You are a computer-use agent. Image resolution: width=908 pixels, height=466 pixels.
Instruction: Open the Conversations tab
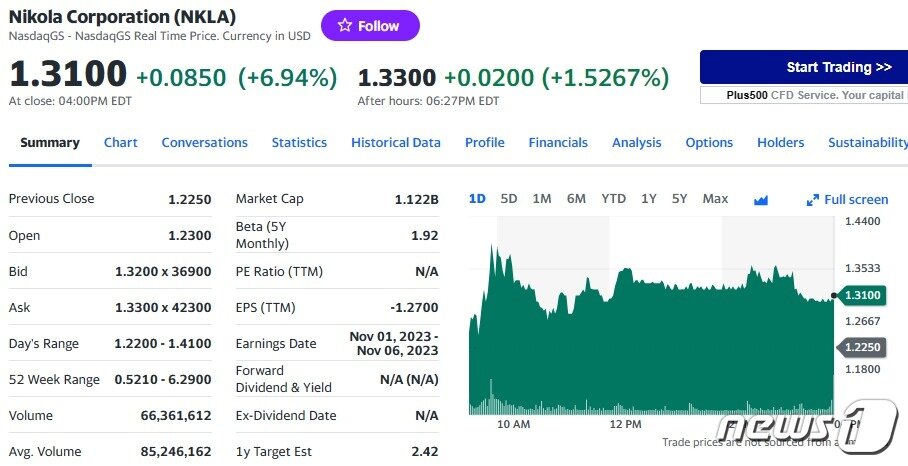pos(204,143)
